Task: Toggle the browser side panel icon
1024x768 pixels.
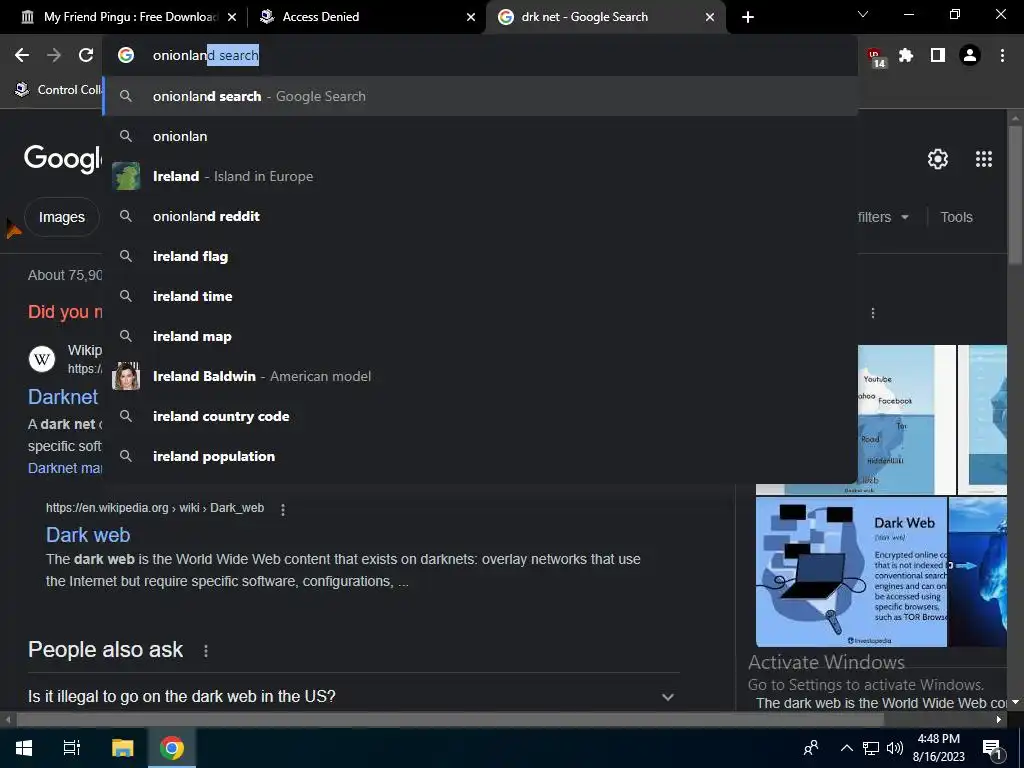Action: click(x=938, y=56)
